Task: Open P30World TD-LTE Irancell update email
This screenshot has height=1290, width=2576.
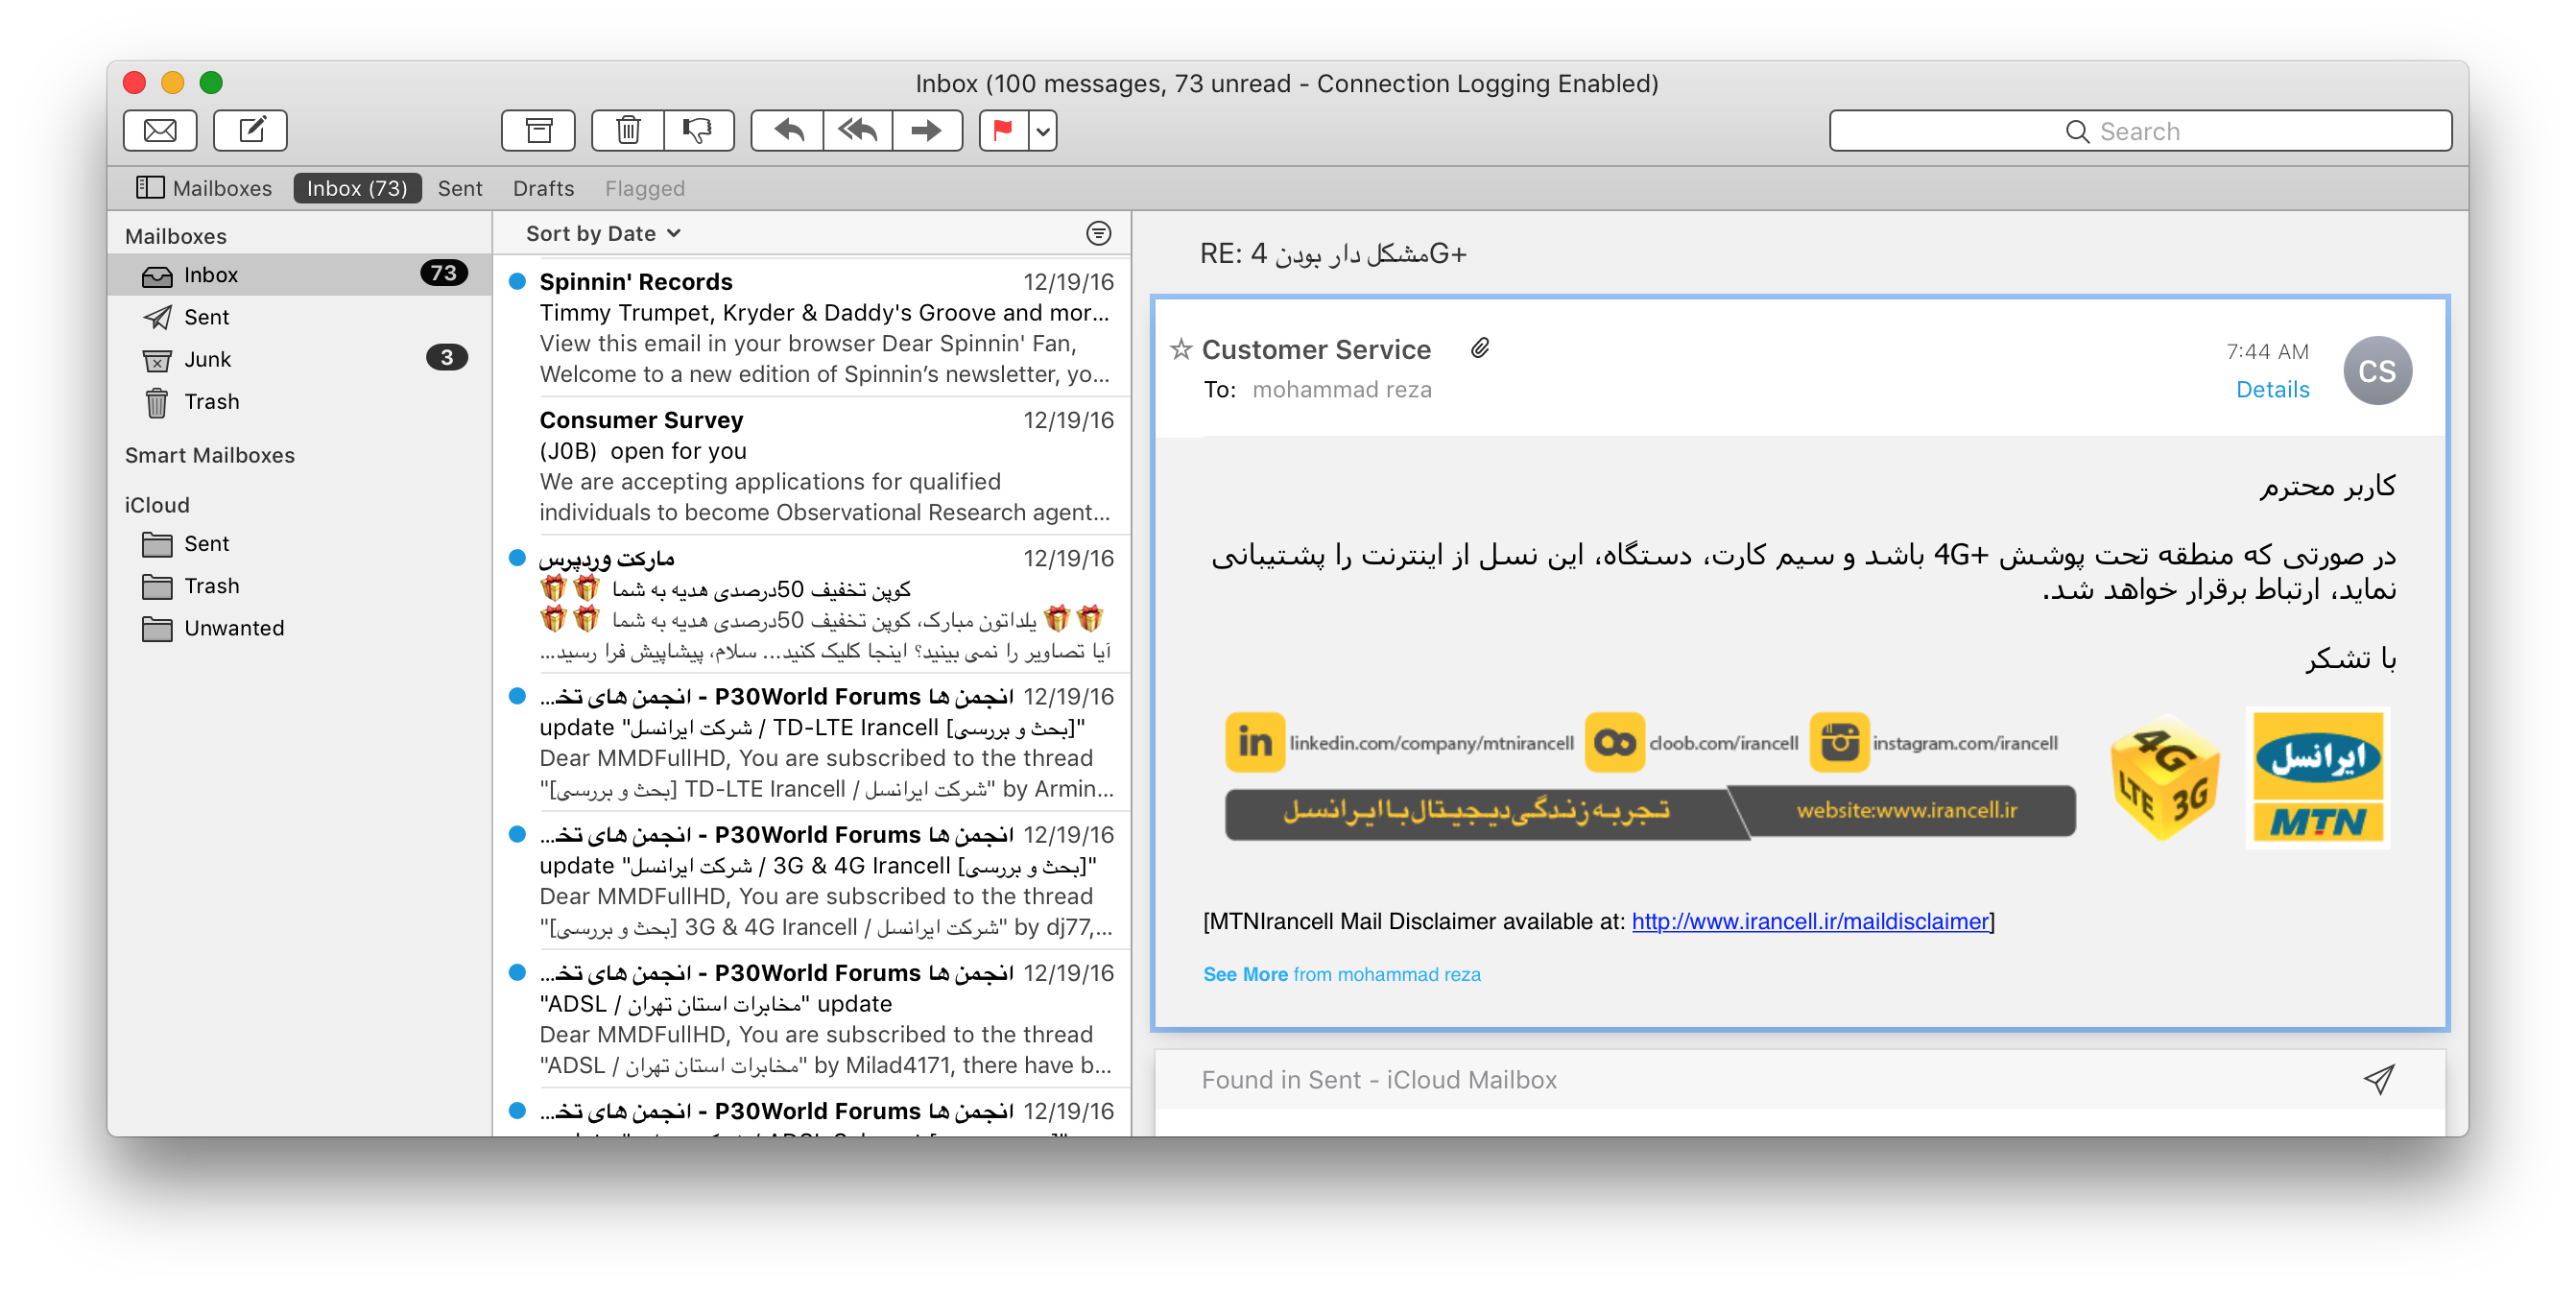Action: click(x=813, y=742)
